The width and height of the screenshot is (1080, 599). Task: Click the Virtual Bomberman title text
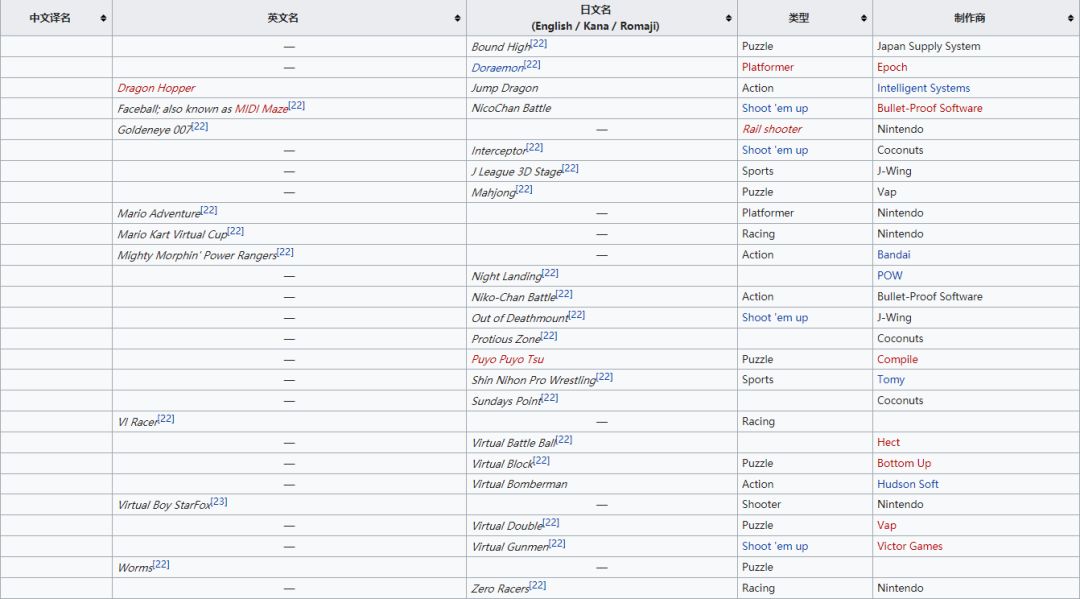pos(519,484)
